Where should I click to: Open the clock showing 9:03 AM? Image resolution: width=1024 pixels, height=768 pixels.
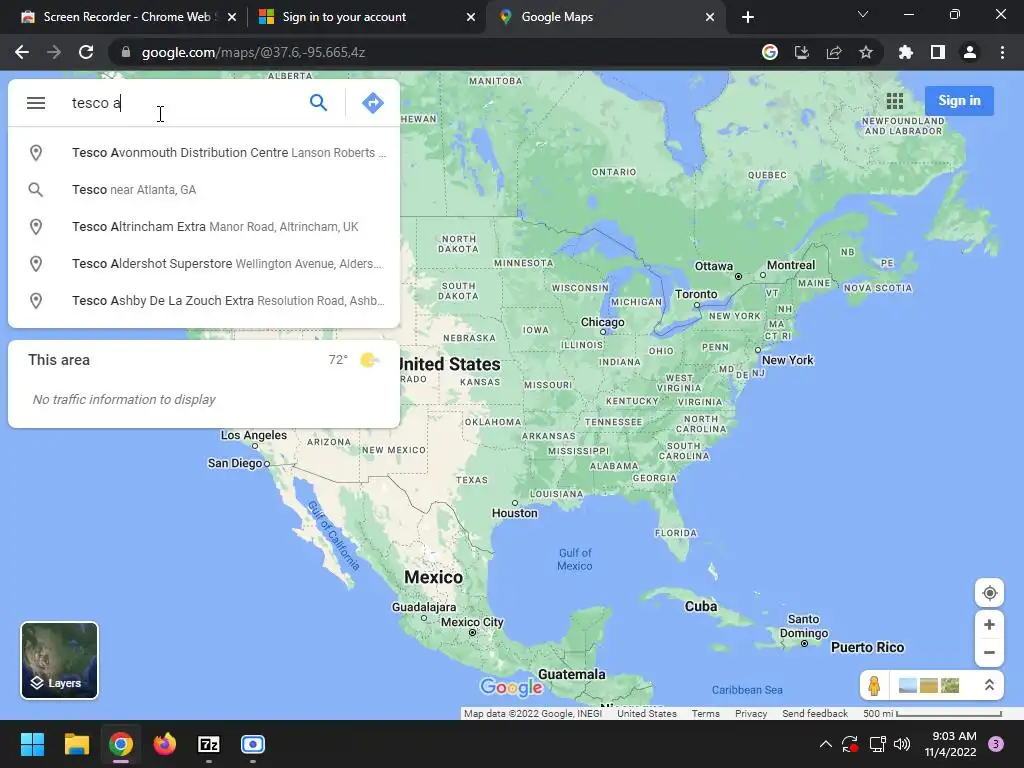[950, 744]
